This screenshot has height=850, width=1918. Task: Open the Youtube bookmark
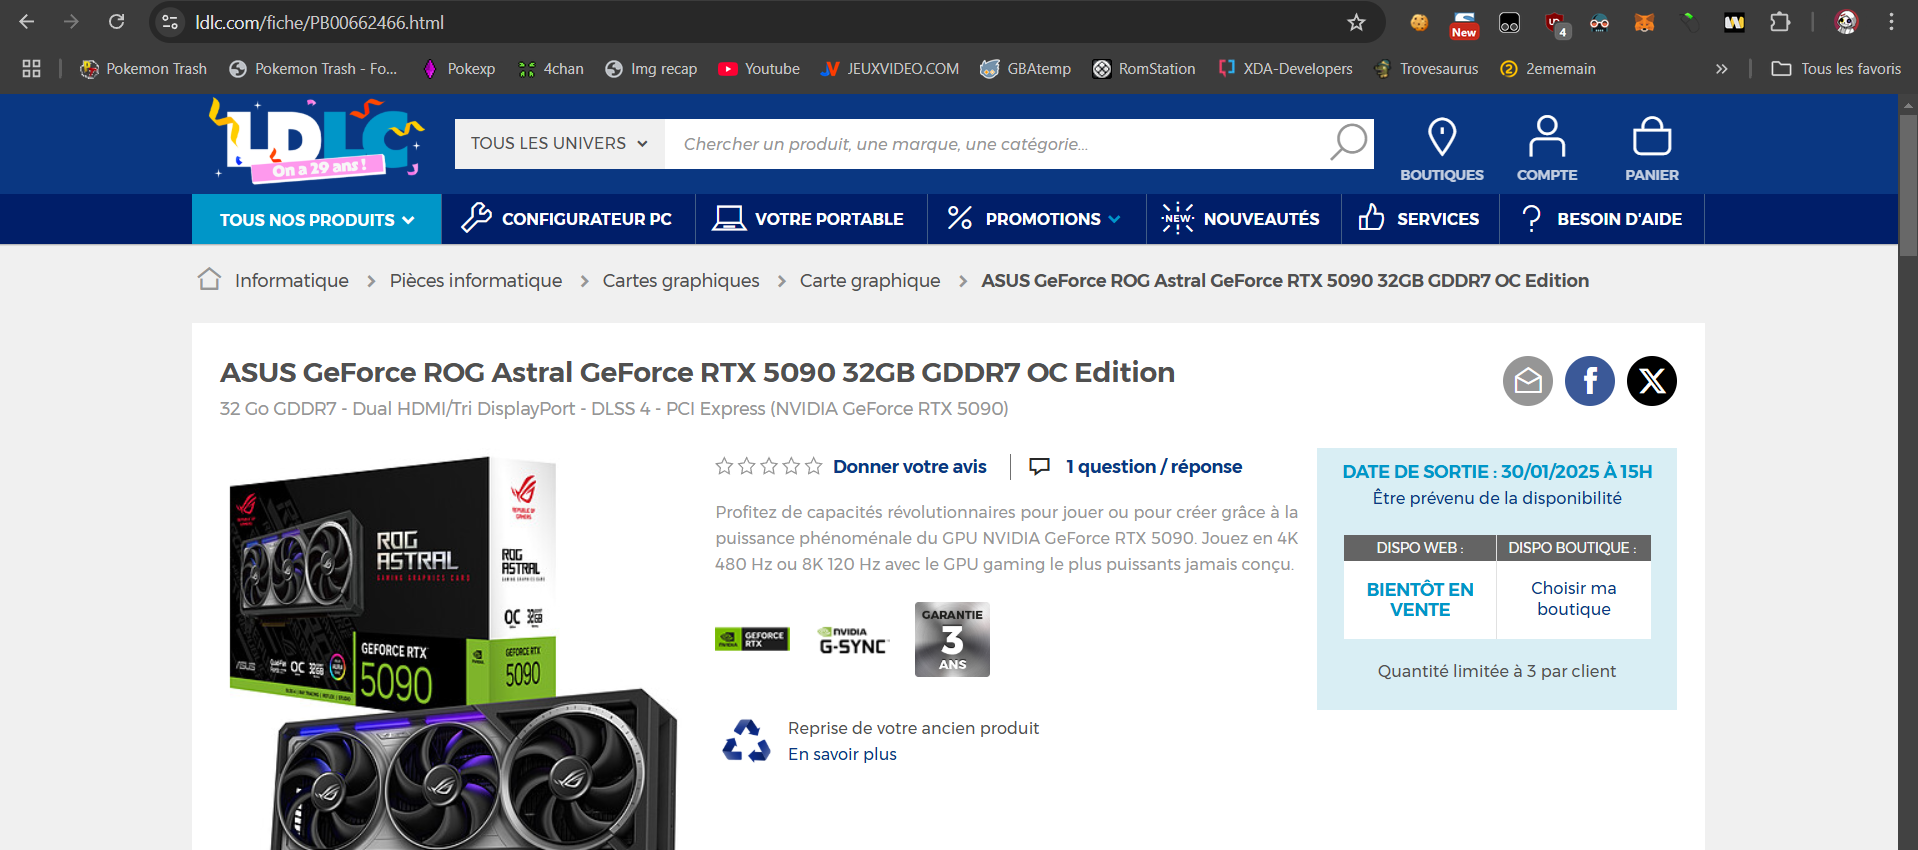759,68
